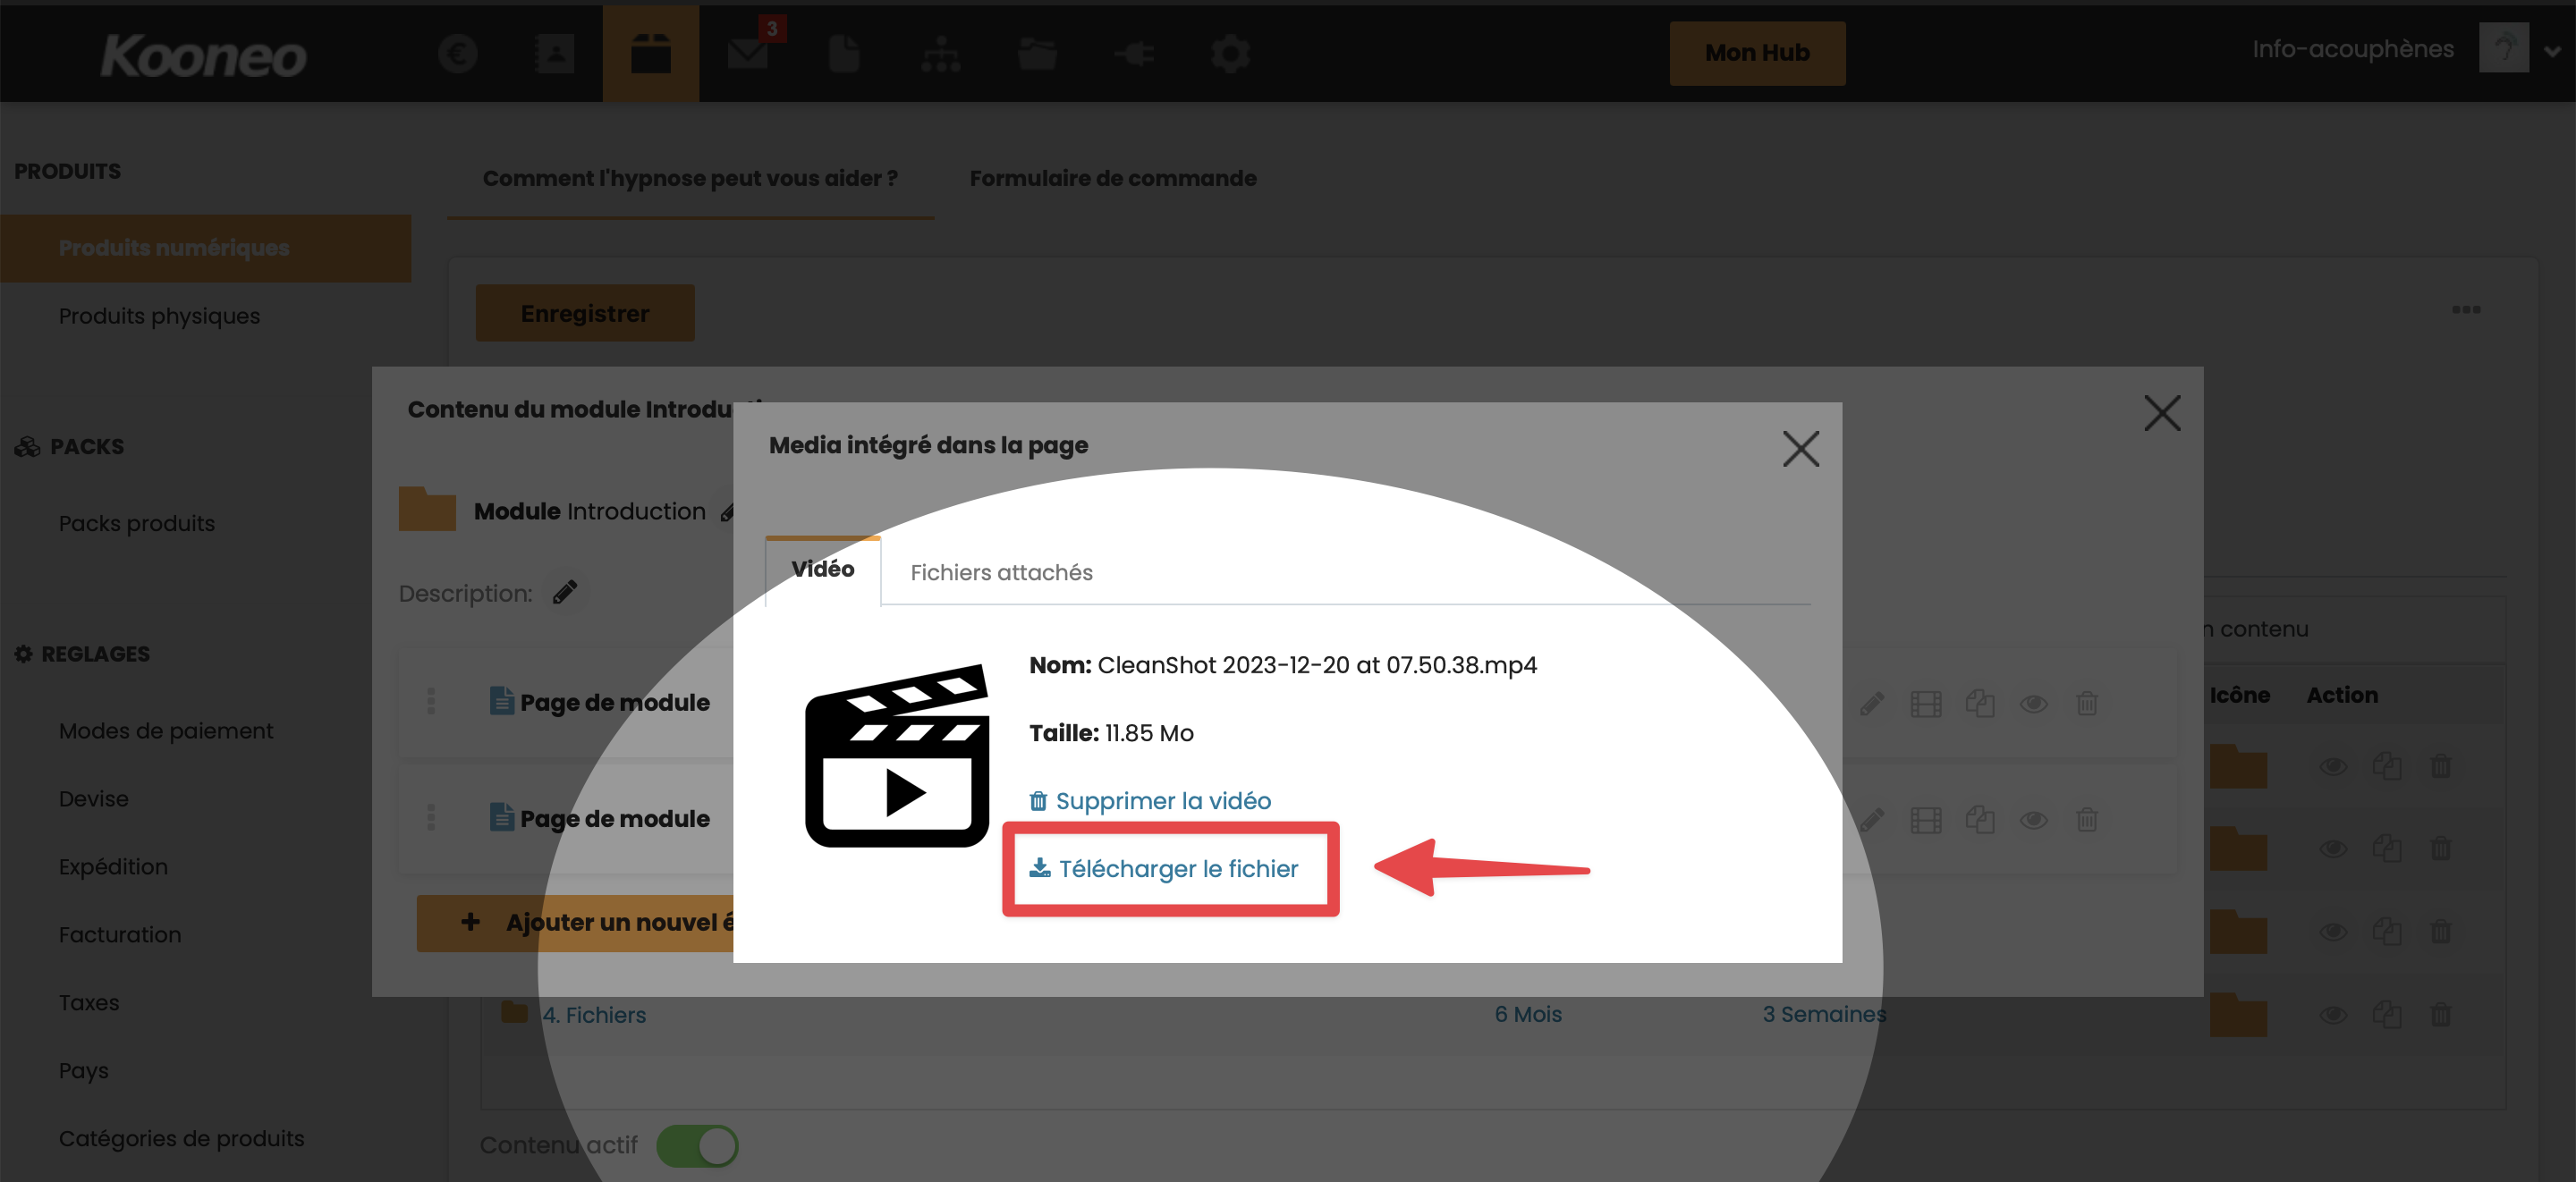Toggle eye visibility on first Page de module
Image resolution: width=2576 pixels, height=1182 pixels.
coord(2032,704)
